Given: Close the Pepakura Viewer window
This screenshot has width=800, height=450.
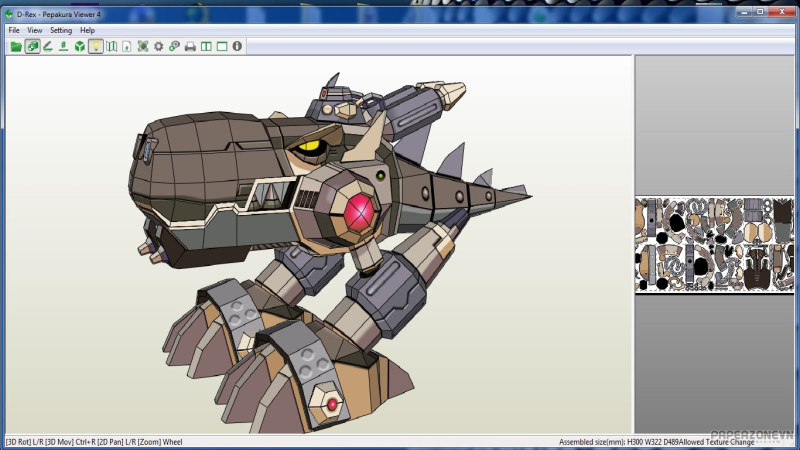Looking at the screenshot, I should (x=781, y=12).
